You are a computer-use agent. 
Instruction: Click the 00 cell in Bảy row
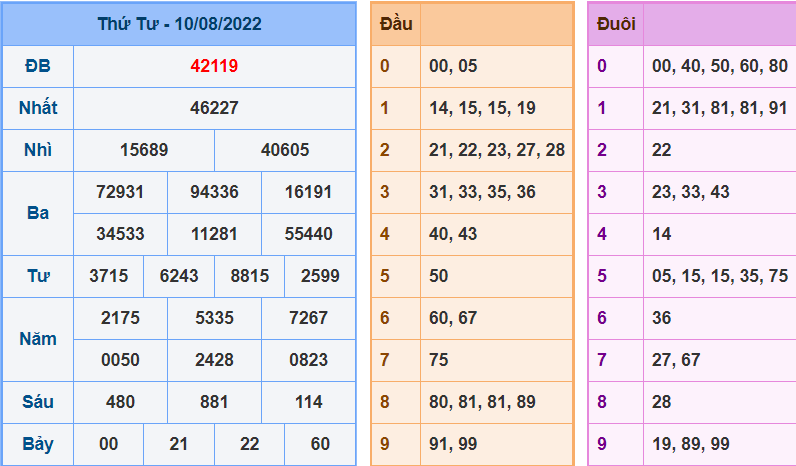(109, 444)
